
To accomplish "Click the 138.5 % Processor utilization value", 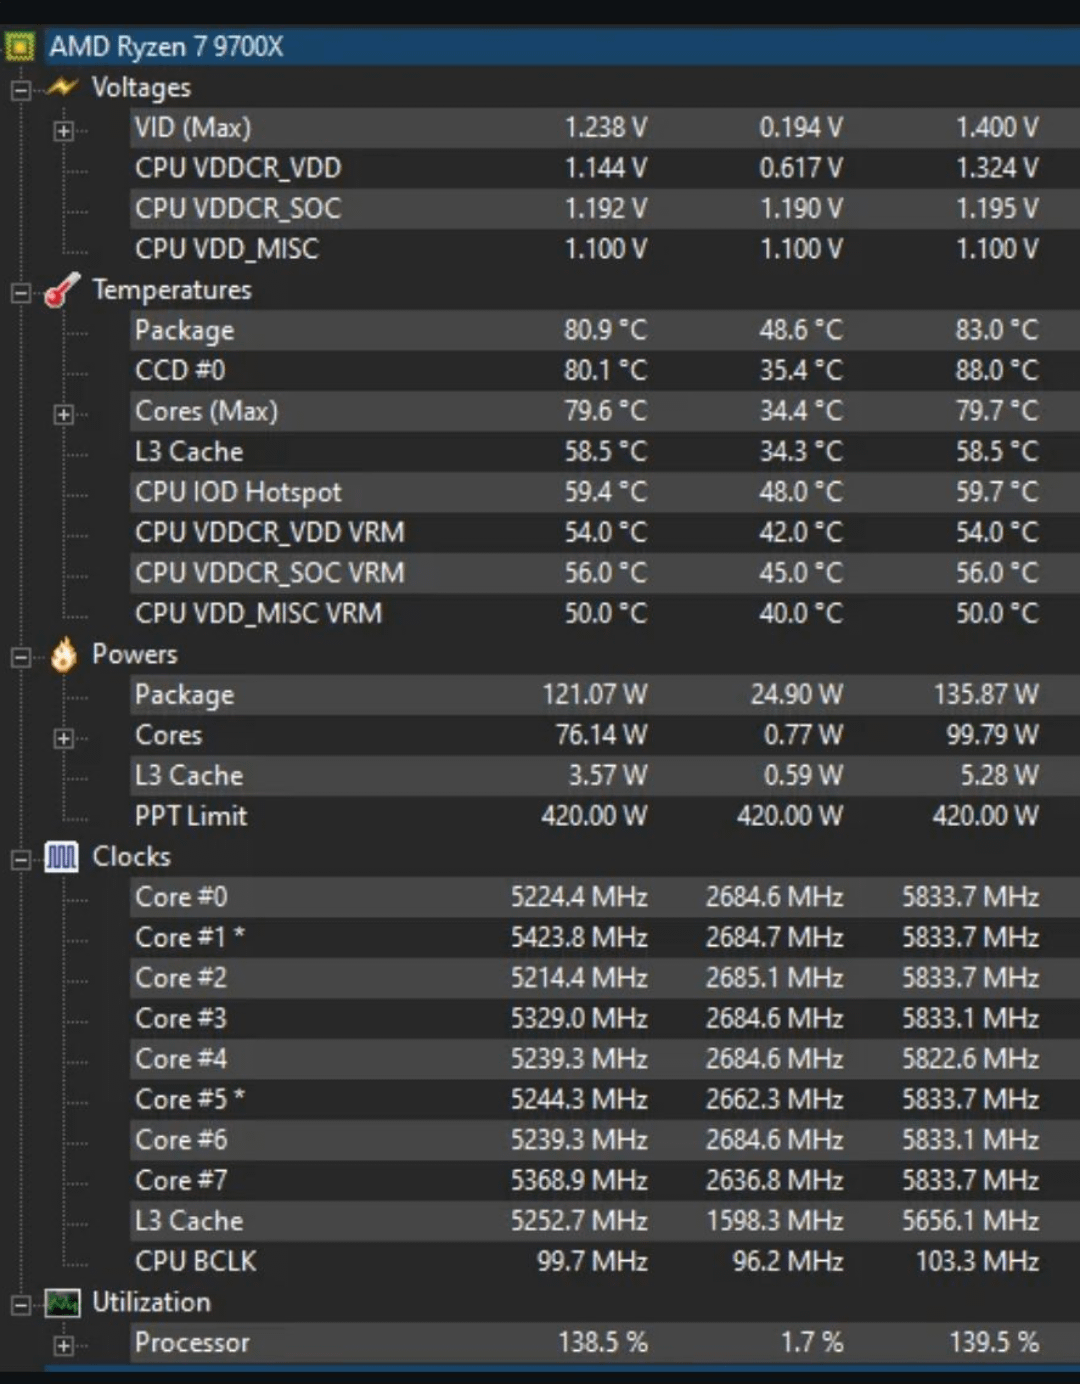I will click(603, 1342).
